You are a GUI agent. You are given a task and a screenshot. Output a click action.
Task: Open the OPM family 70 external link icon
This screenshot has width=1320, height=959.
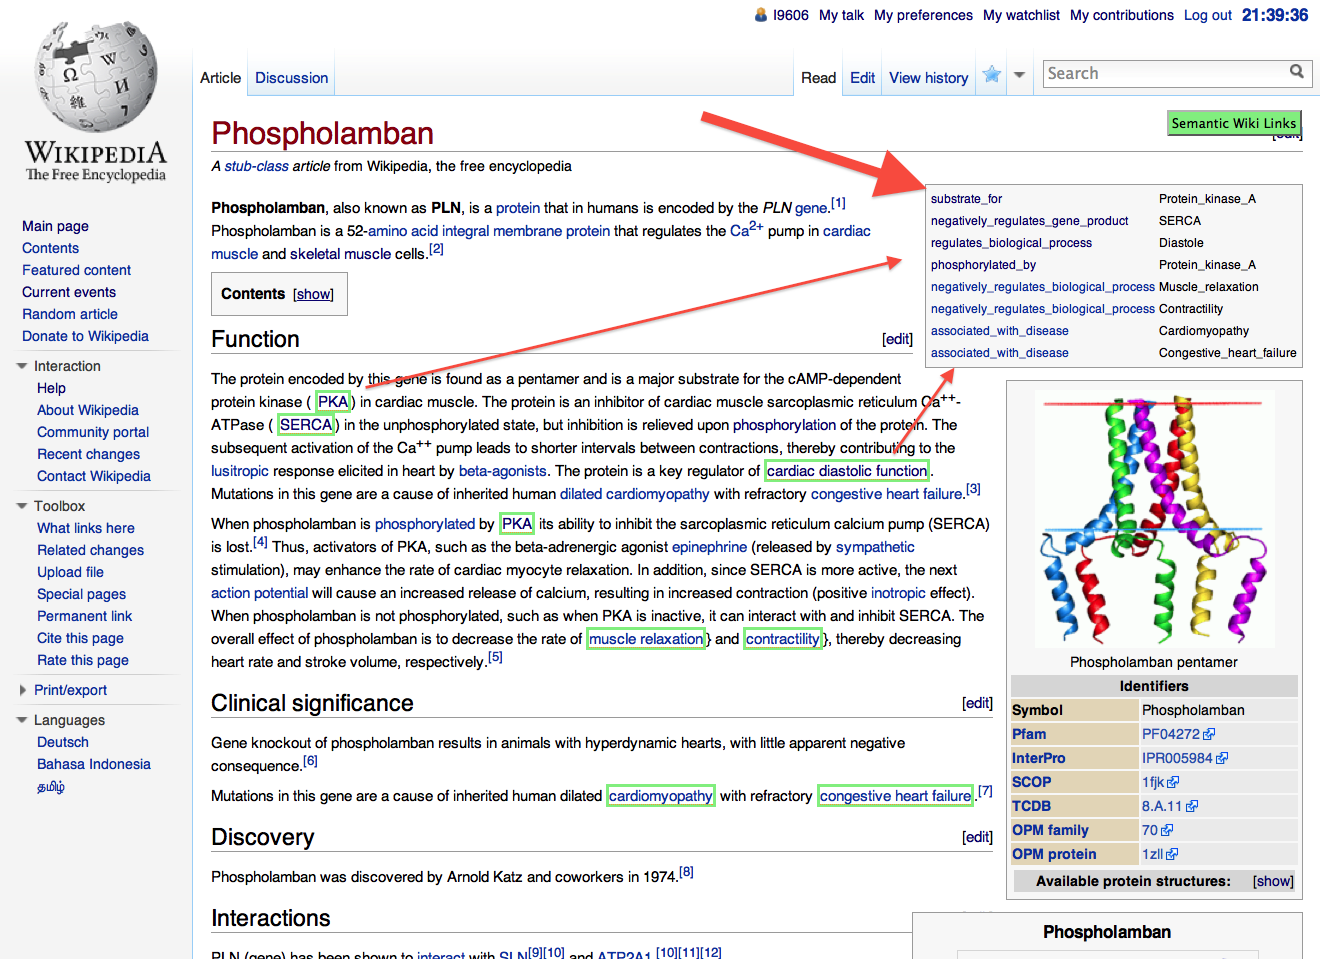[x=1168, y=830]
